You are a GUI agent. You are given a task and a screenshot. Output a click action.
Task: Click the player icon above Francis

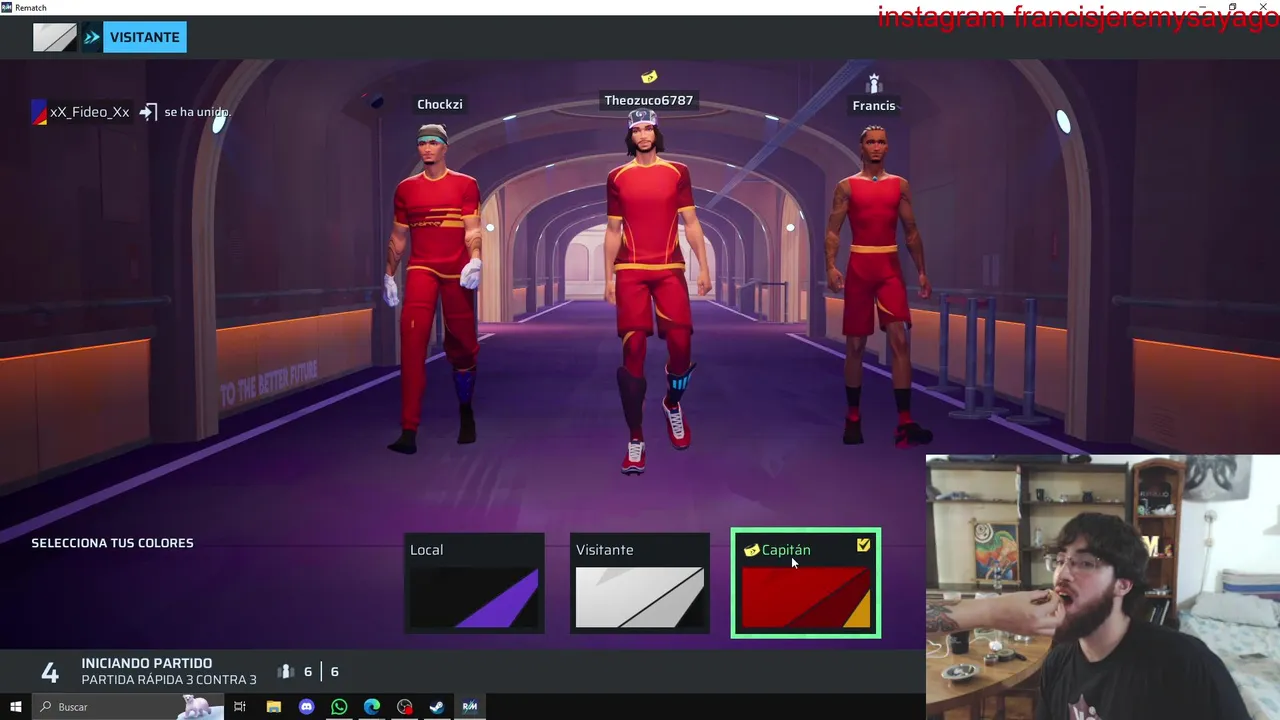pos(874,83)
